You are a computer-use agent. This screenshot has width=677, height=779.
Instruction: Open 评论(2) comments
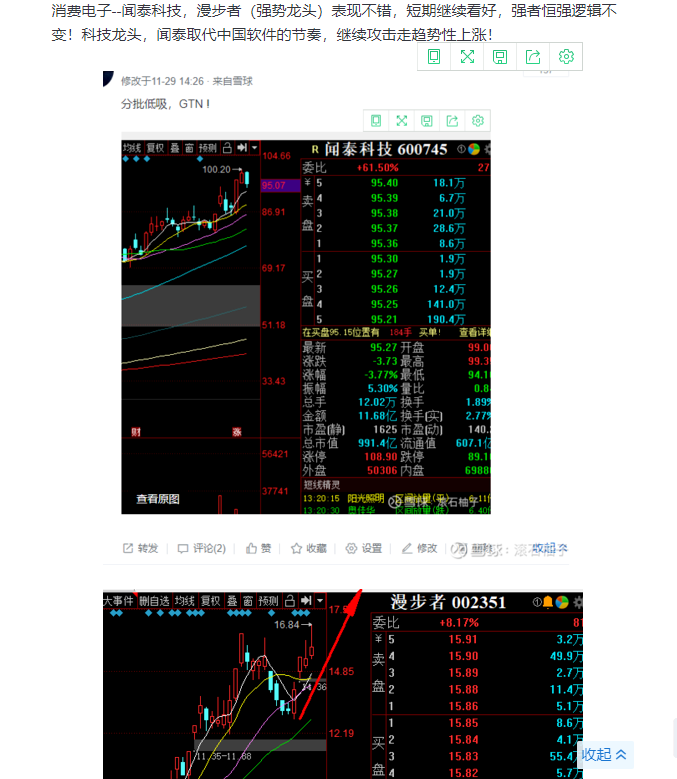pyautogui.click(x=202, y=548)
